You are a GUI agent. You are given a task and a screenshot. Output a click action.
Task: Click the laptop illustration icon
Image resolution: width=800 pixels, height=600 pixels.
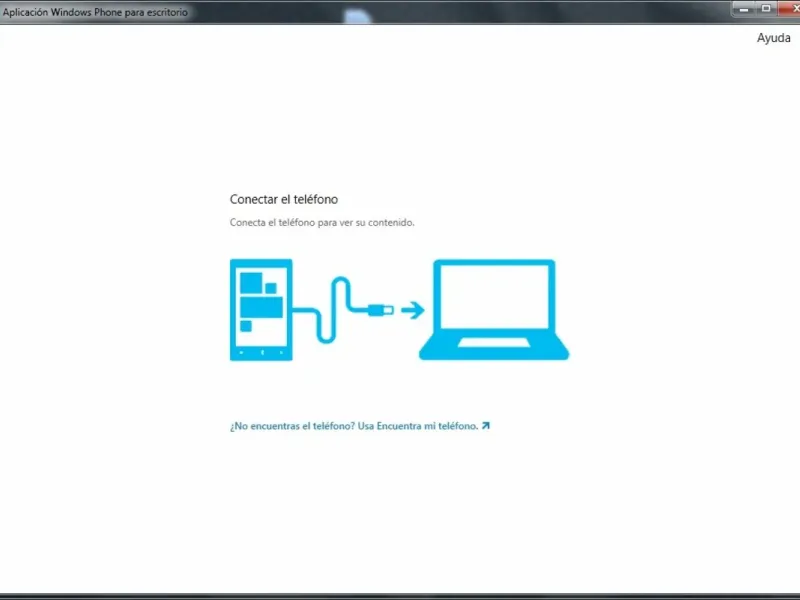[x=494, y=310]
